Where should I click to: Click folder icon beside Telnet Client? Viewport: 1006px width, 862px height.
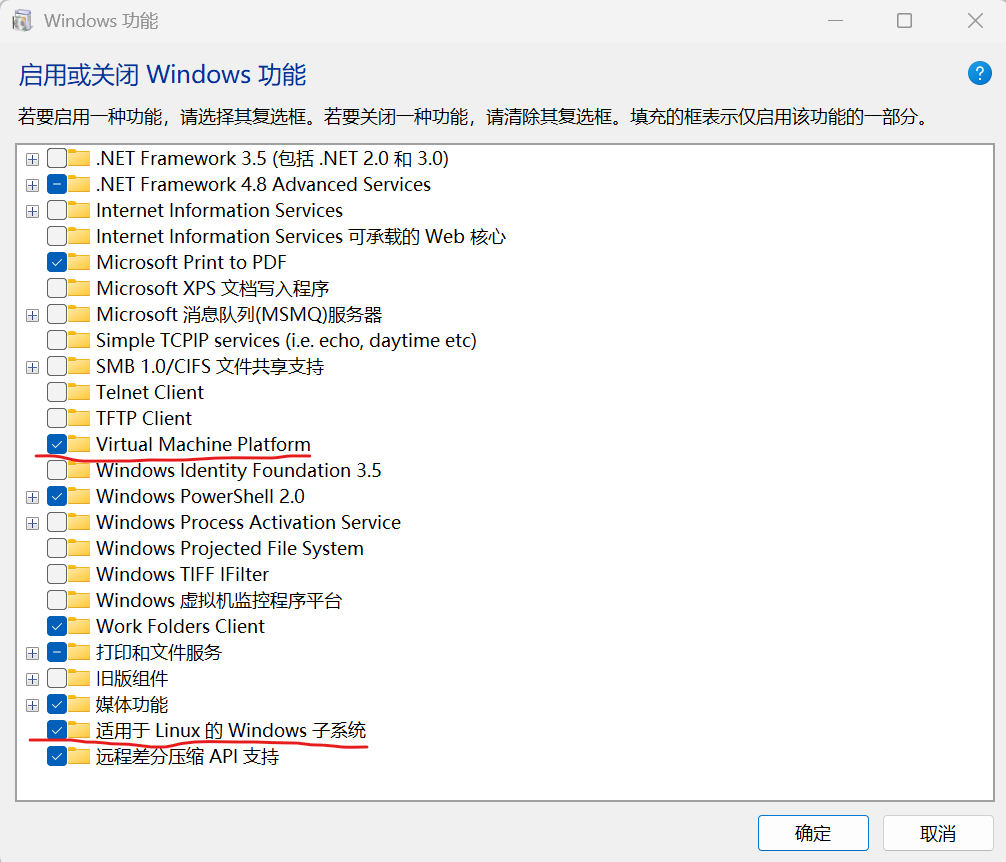(79, 392)
